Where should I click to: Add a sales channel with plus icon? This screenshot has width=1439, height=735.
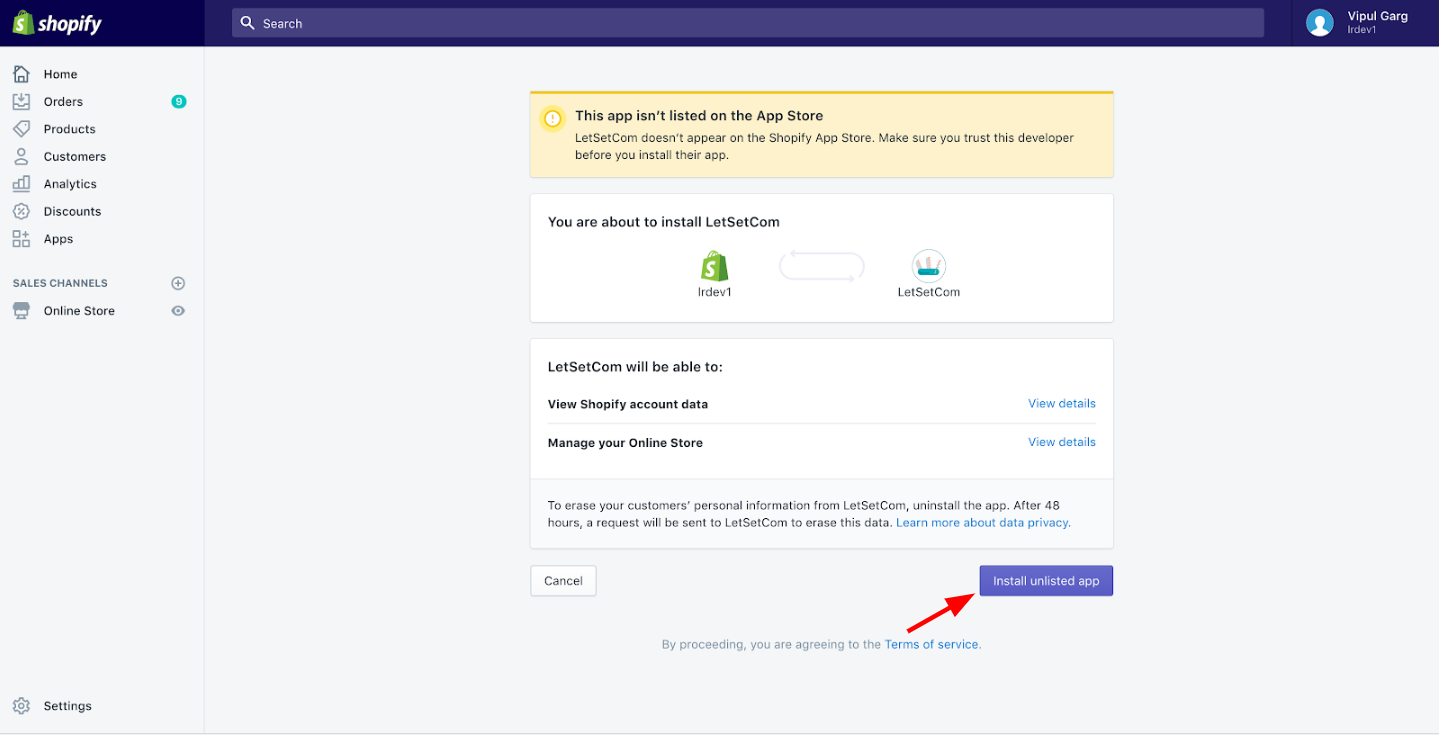tap(178, 283)
